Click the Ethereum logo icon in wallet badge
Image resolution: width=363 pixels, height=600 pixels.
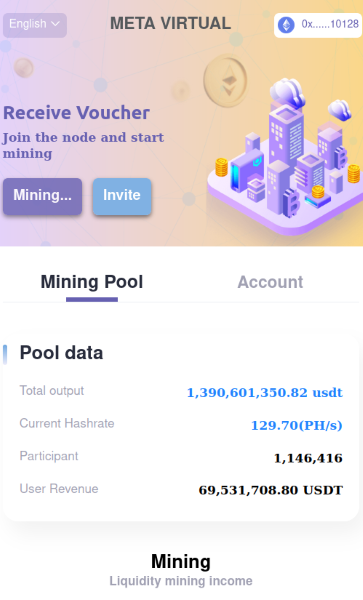[x=286, y=25]
